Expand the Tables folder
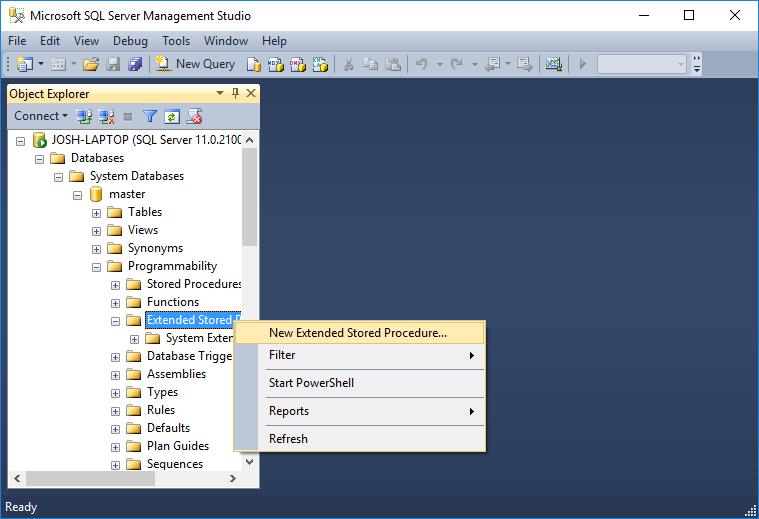Viewport: 759px width, 519px height. pyautogui.click(x=96, y=214)
